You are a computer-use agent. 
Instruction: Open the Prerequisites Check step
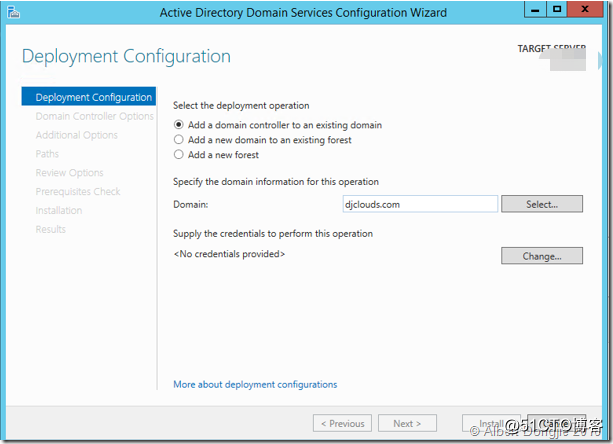click(78, 192)
